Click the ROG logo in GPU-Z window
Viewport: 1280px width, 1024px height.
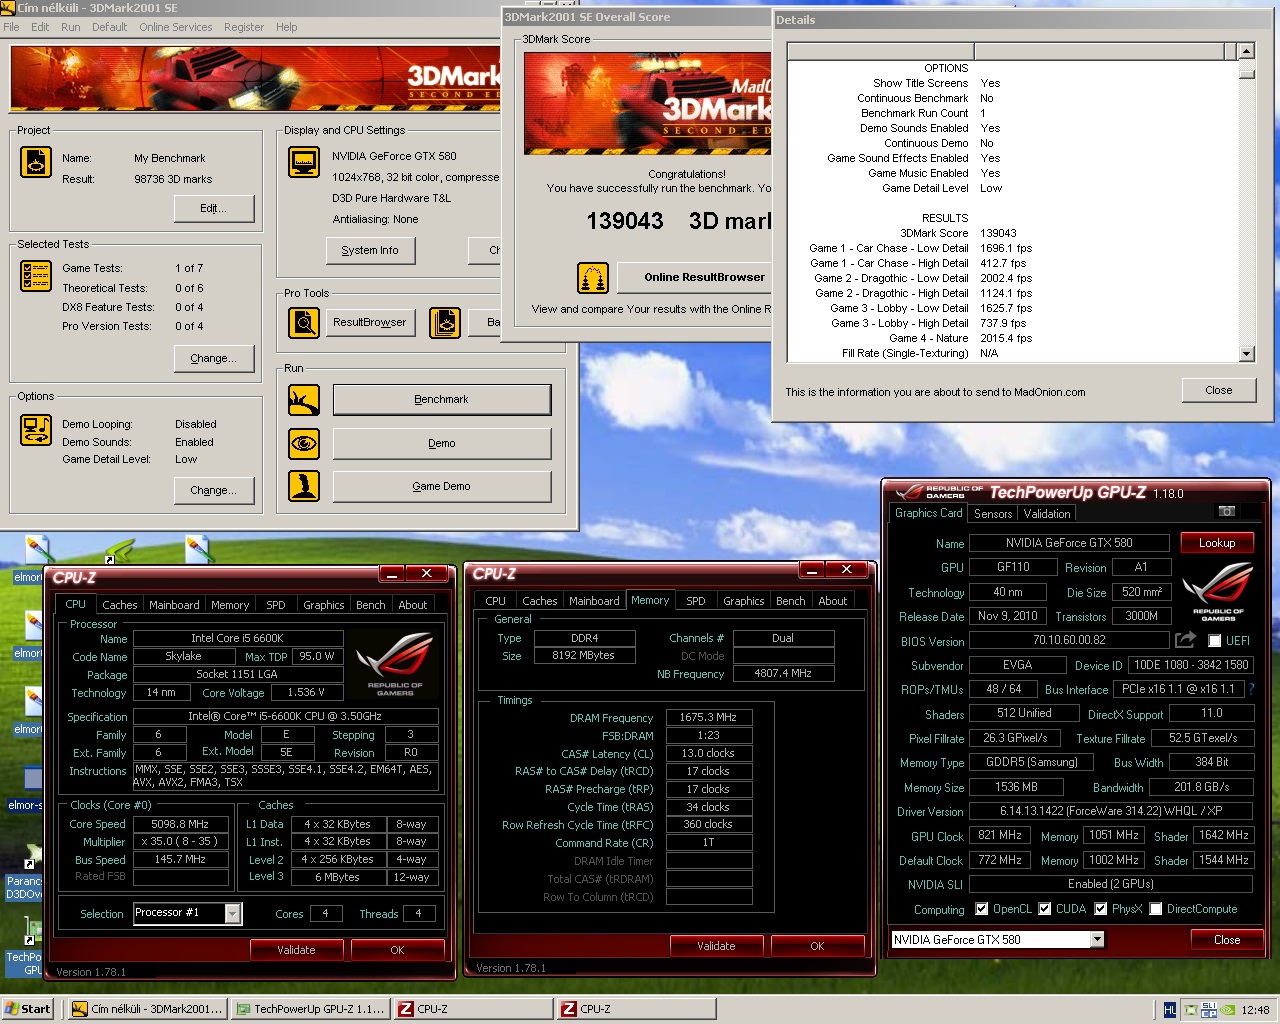click(1217, 592)
